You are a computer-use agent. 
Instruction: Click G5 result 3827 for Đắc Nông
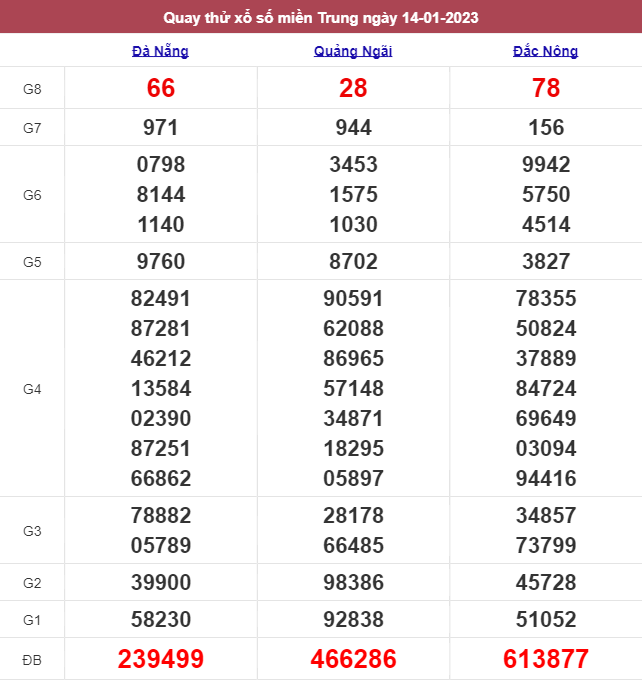[546, 262]
